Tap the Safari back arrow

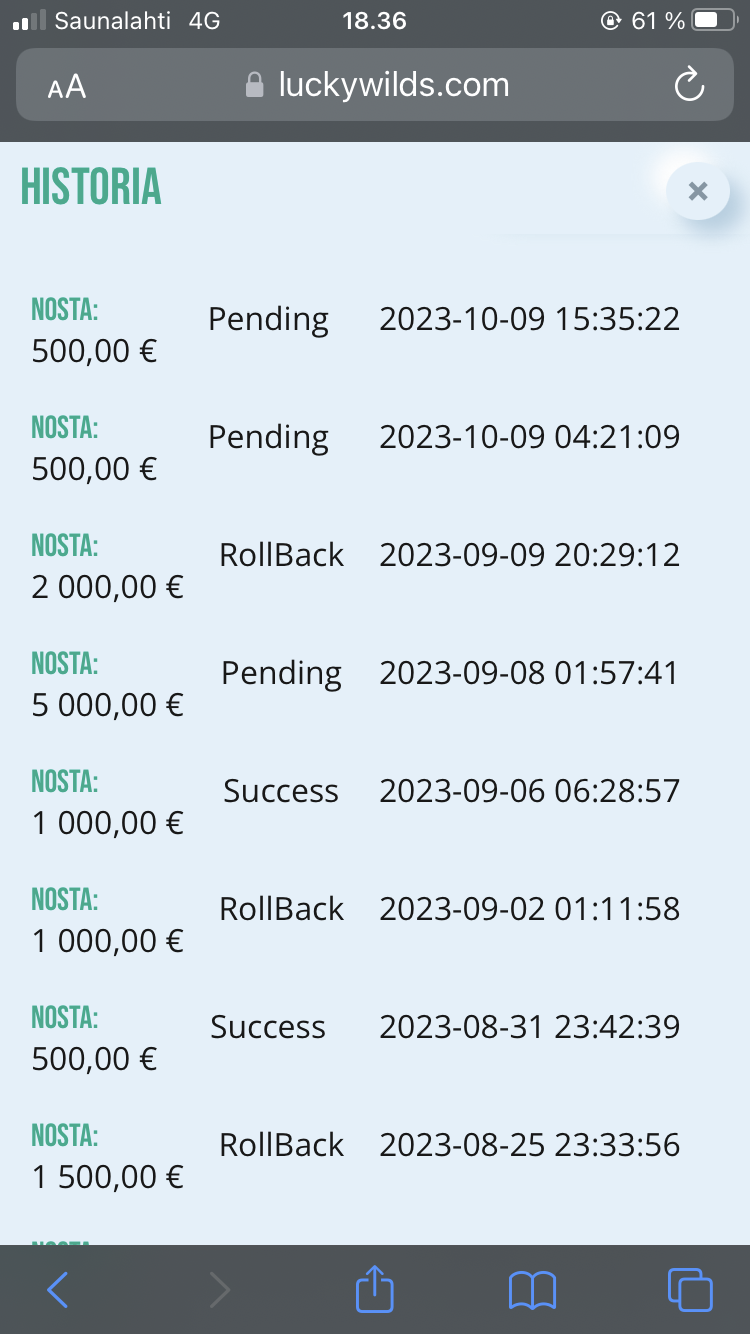coord(58,1290)
